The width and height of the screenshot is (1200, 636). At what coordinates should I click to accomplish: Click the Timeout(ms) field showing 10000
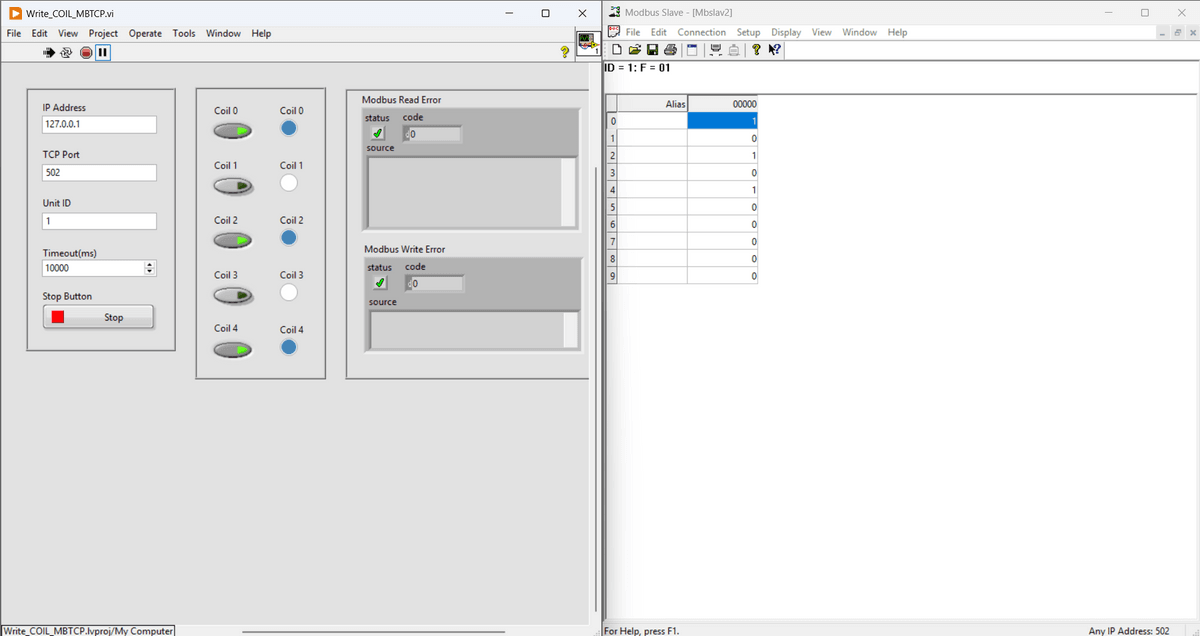click(x=93, y=268)
